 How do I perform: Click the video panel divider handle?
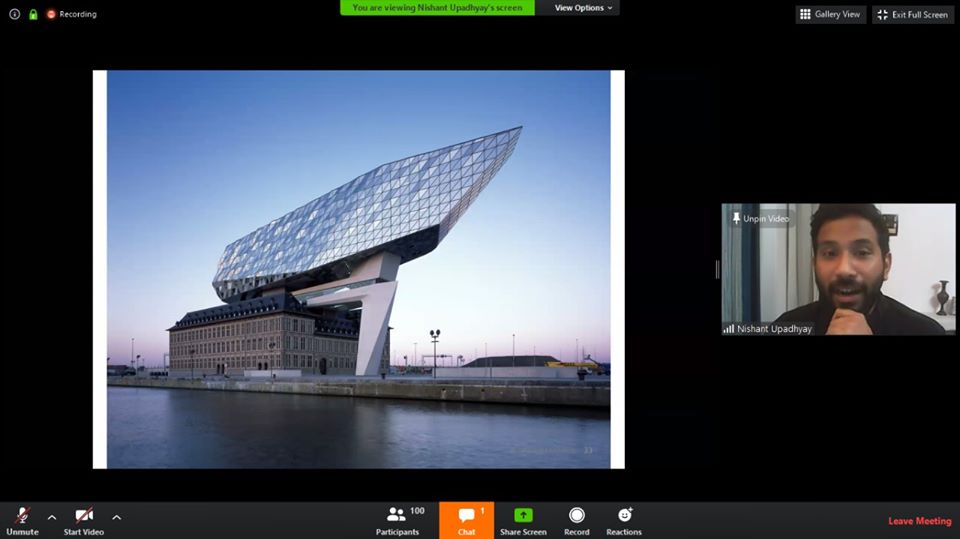point(717,269)
